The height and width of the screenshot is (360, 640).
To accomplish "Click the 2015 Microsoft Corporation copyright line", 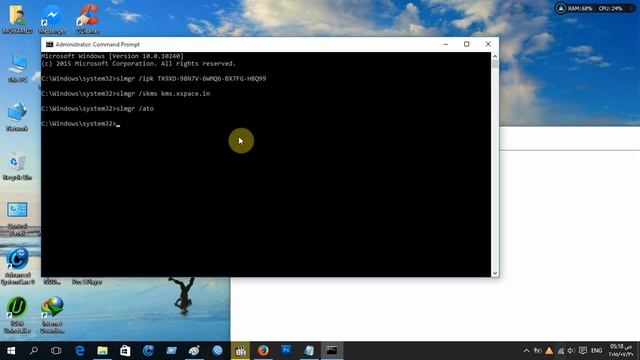I will 139,64.
